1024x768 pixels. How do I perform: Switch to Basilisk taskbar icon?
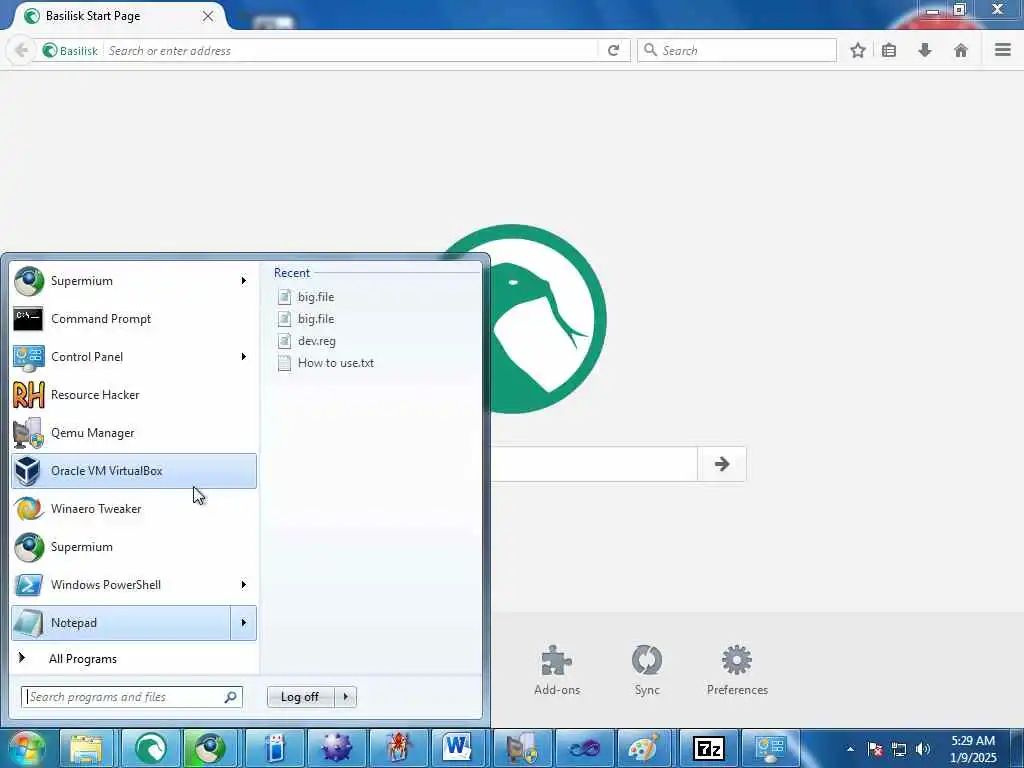[150, 748]
